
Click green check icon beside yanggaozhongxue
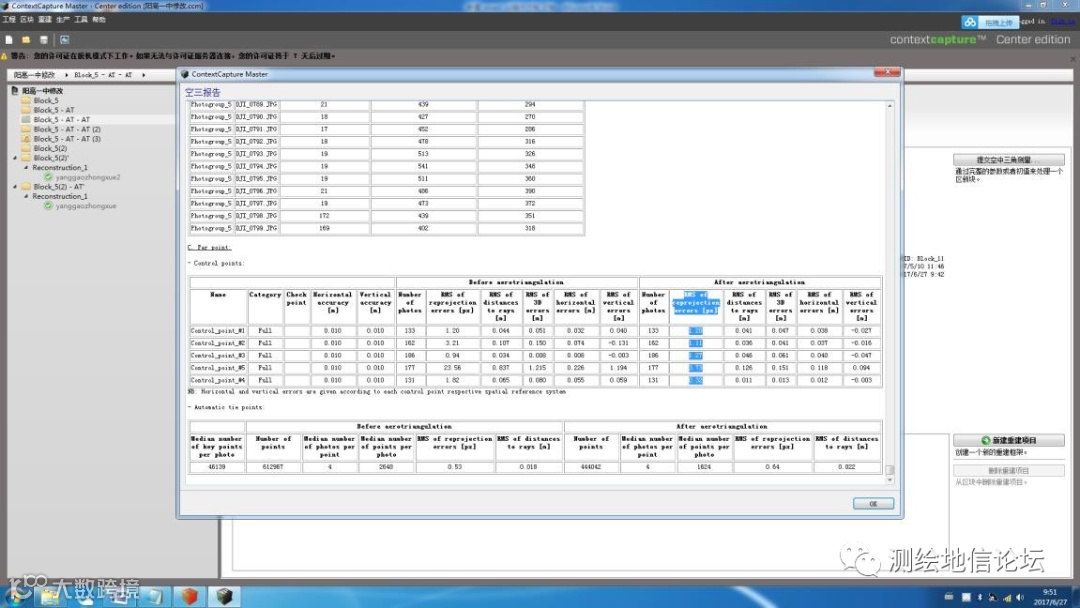point(48,206)
